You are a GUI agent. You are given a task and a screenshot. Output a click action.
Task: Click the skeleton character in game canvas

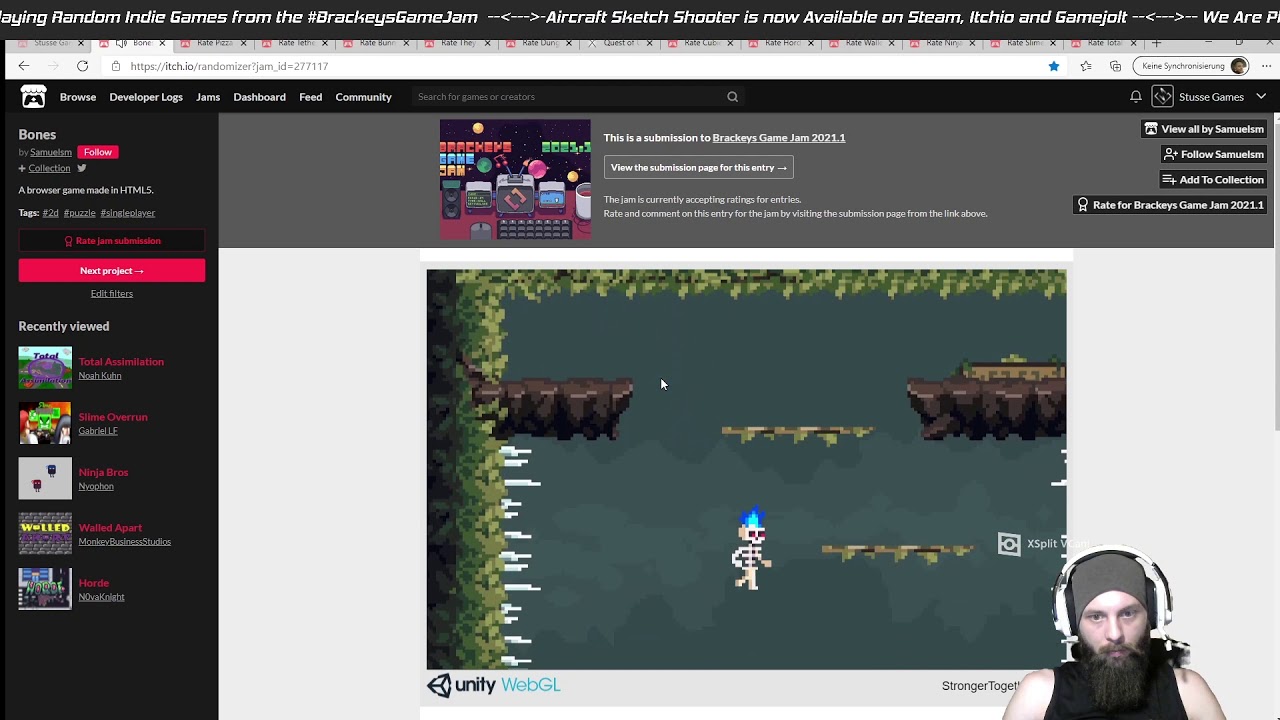751,549
